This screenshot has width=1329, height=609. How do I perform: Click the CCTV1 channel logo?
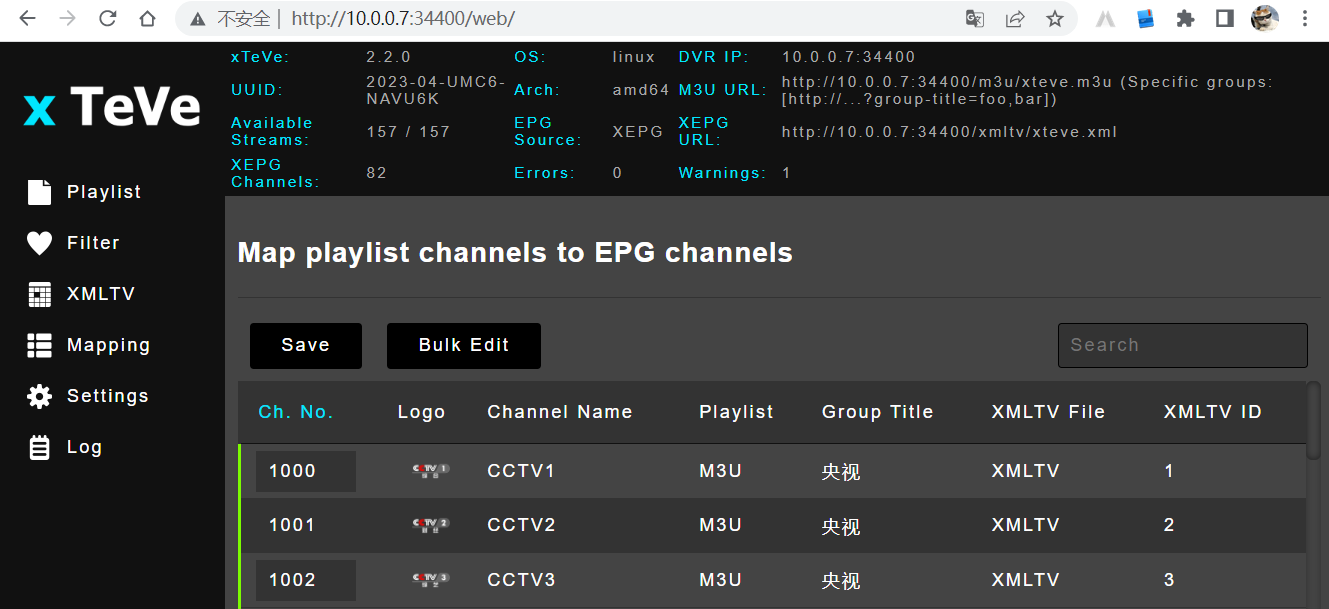pos(431,470)
